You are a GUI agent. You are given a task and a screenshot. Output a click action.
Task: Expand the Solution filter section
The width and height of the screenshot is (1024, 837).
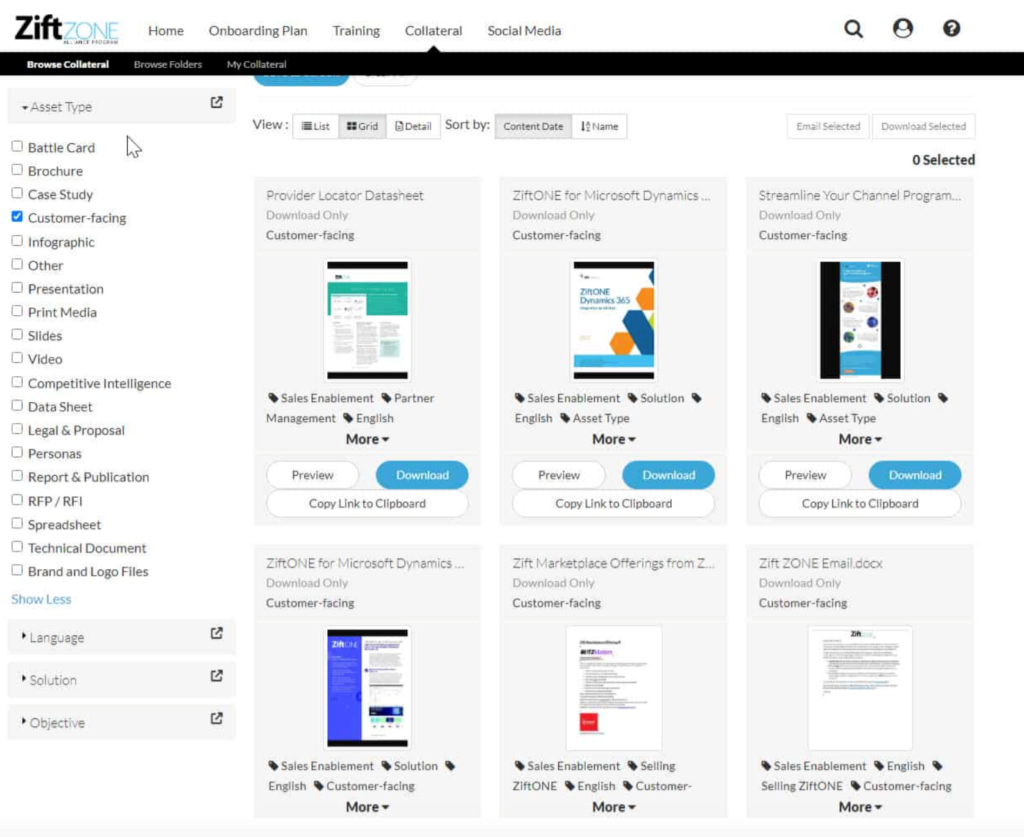49,680
